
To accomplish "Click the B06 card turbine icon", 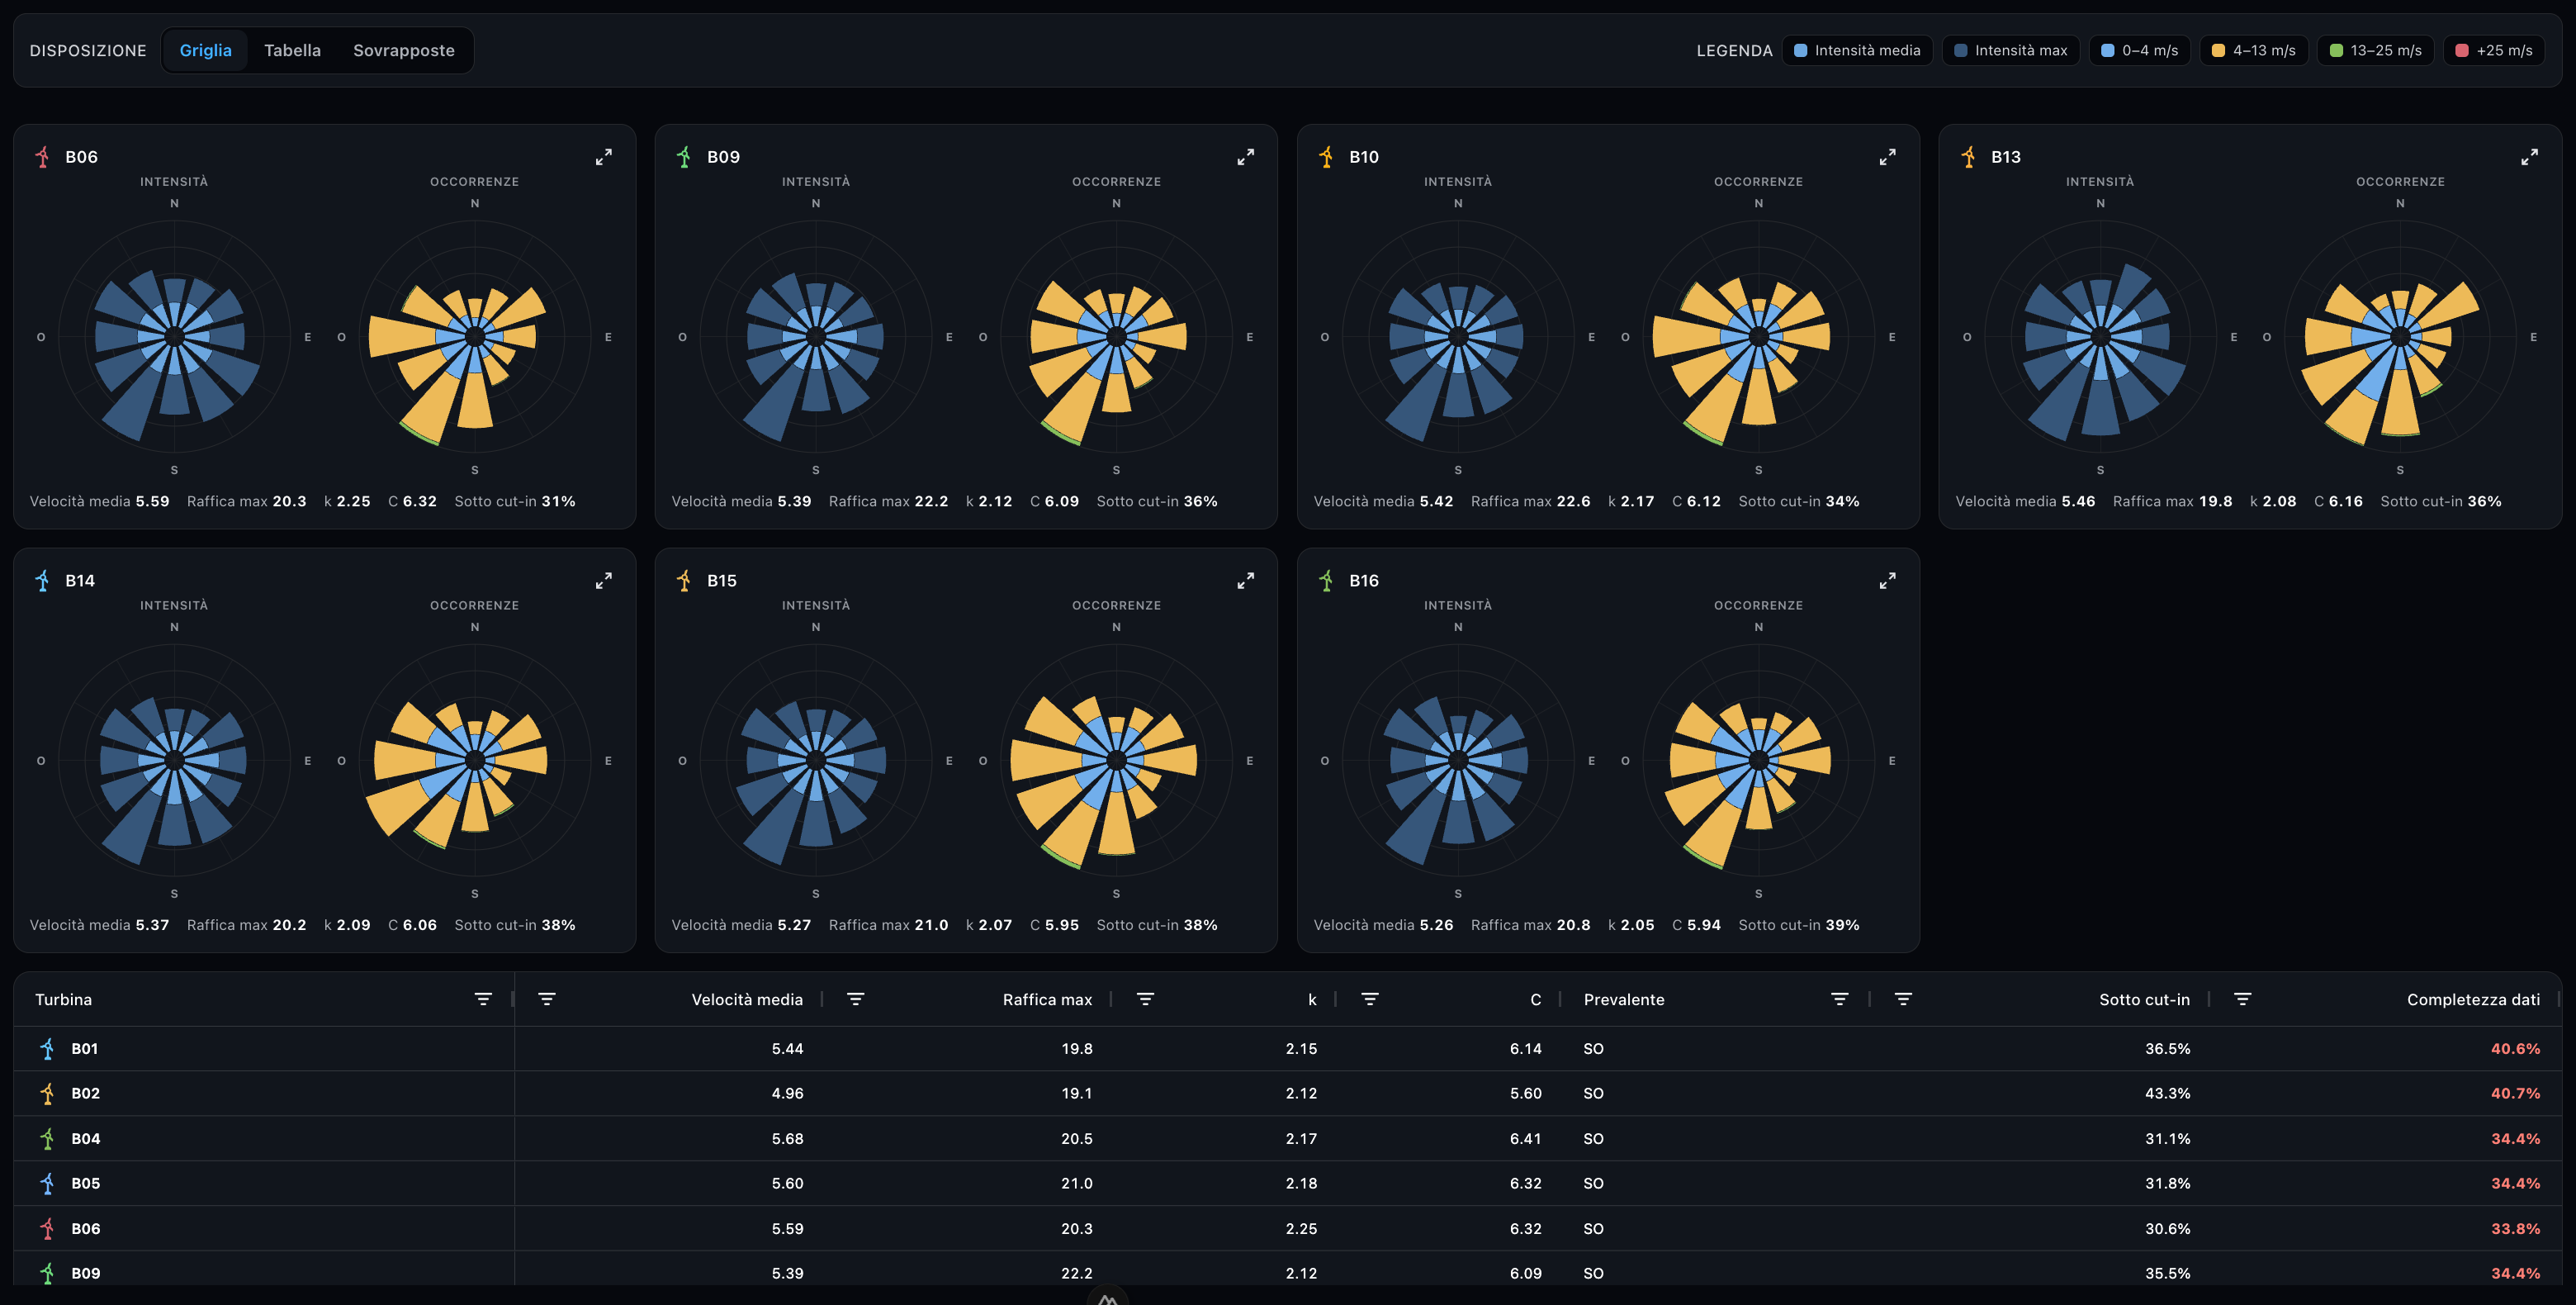I will click(x=42, y=157).
